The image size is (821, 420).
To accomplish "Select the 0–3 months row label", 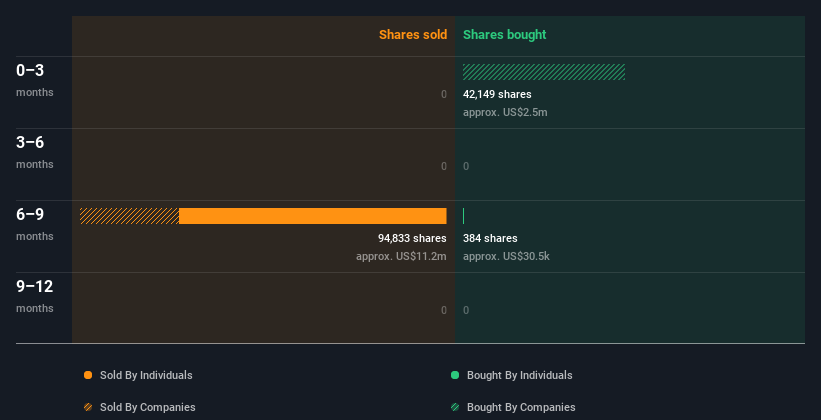I will [x=35, y=80].
